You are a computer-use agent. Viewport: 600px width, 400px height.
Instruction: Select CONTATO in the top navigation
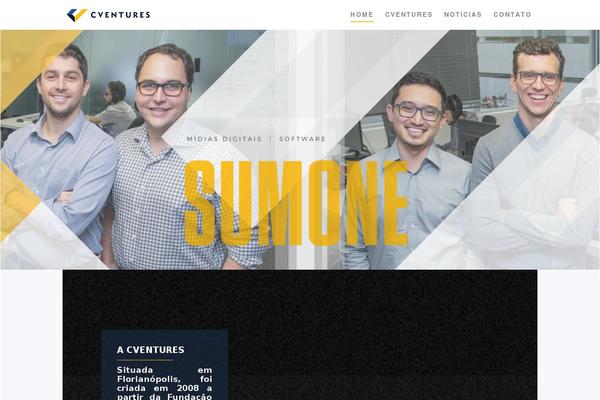(x=512, y=15)
